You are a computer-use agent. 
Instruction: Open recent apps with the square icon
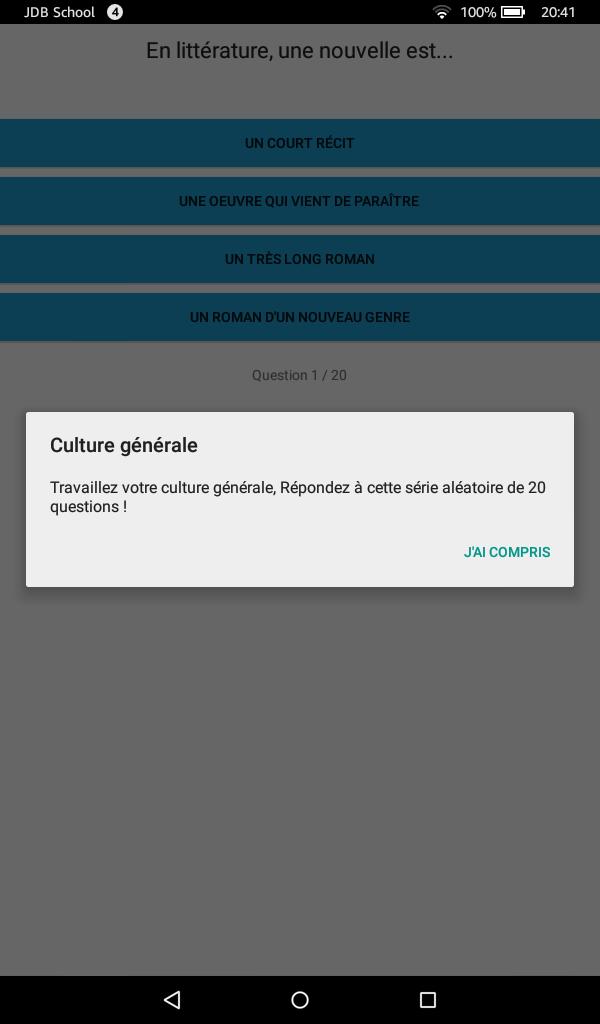[428, 1000]
